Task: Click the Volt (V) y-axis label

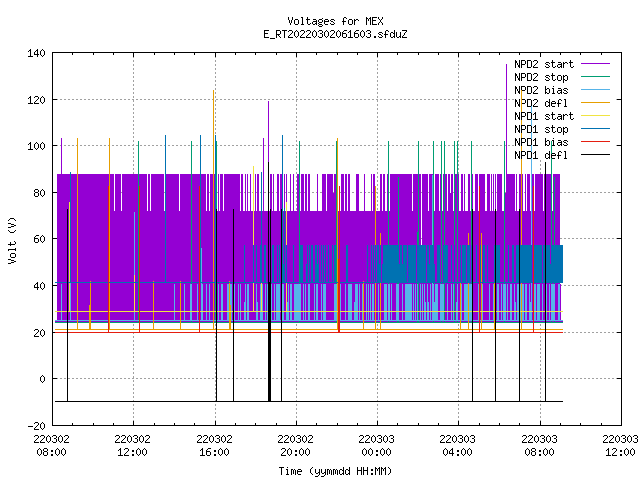Action: 12,240
